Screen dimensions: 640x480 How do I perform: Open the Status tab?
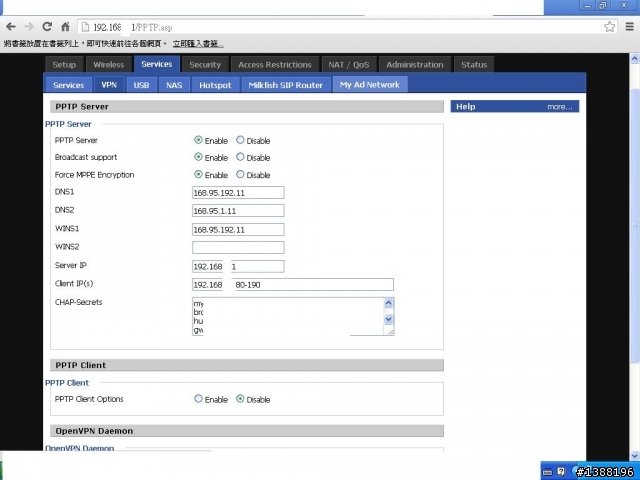pos(474,65)
